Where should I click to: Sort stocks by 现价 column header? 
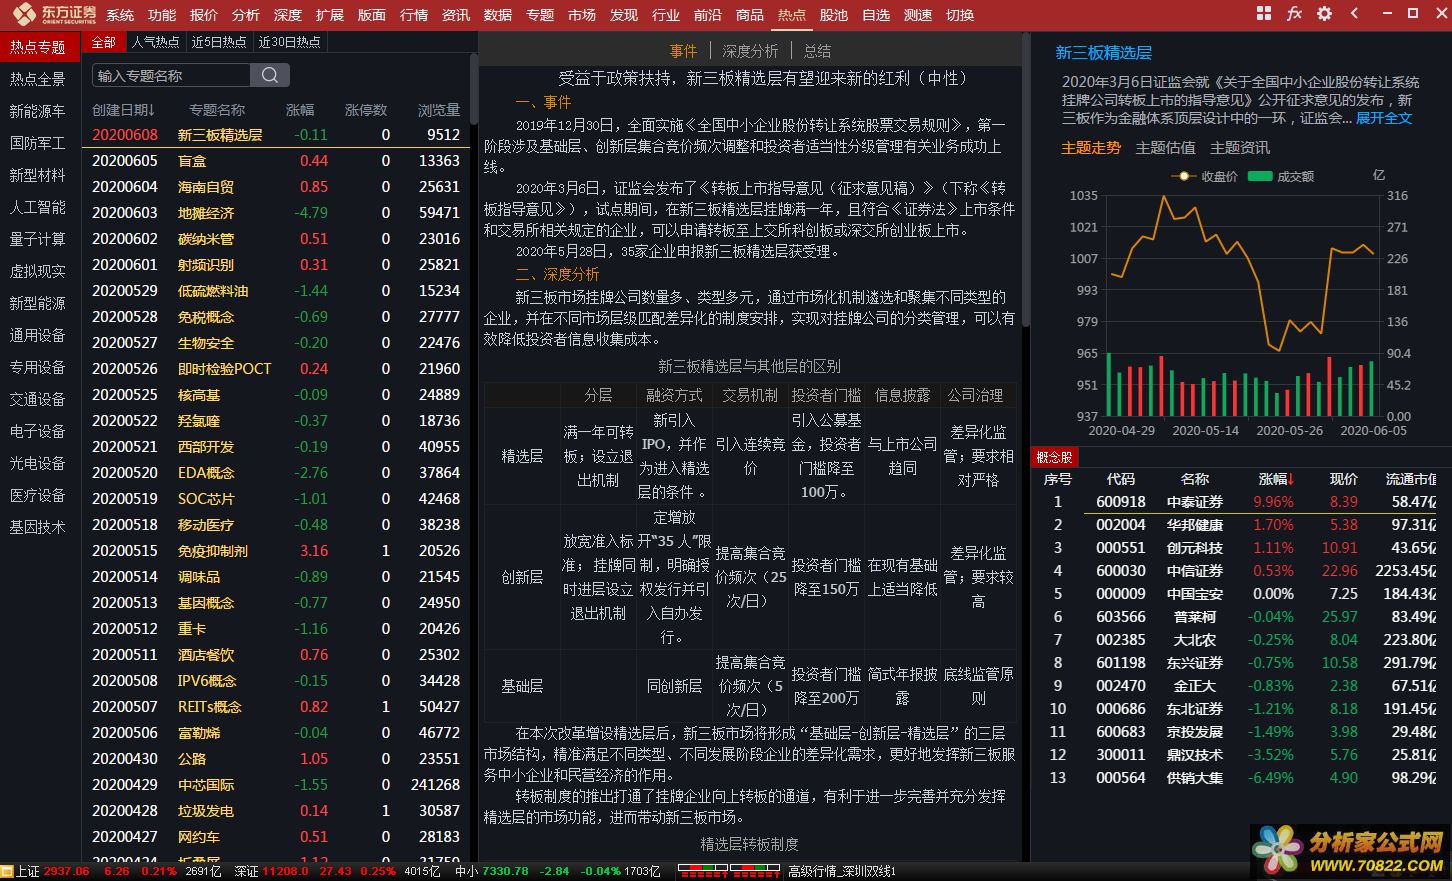coord(1344,479)
